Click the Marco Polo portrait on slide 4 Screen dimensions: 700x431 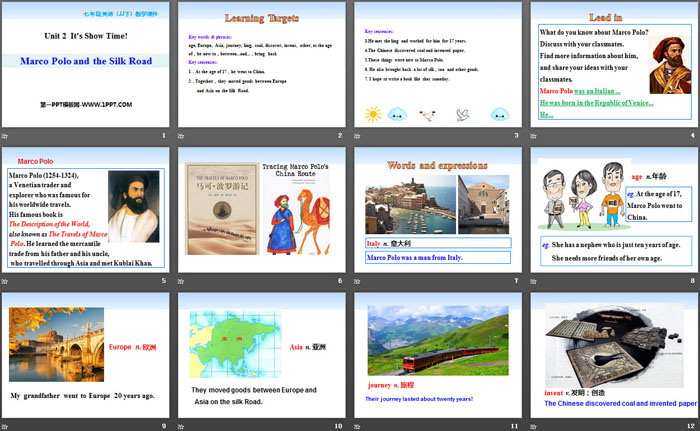(x=670, y=65)
